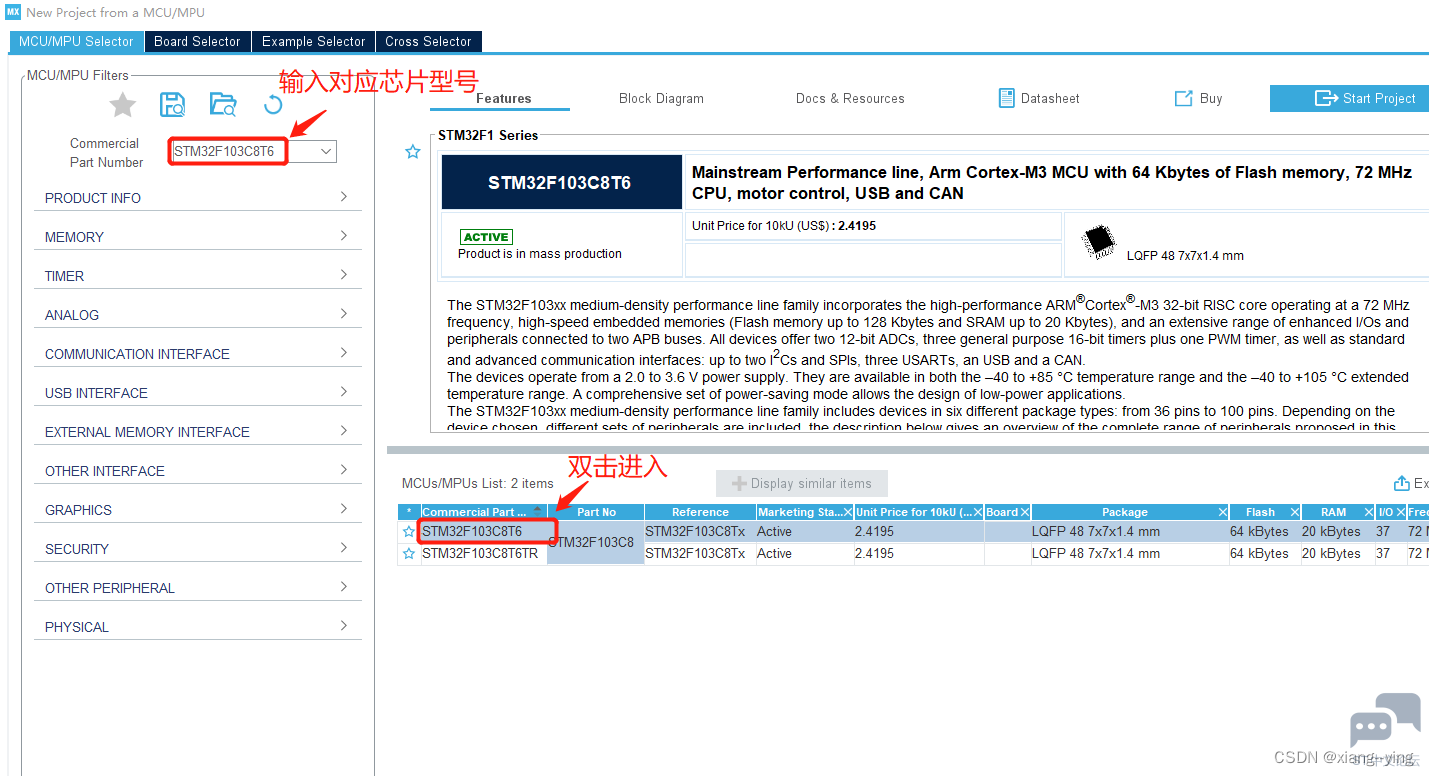Remove the I/O column via its X
The width and height of the screenshot is (1429, 776).
1401,512
